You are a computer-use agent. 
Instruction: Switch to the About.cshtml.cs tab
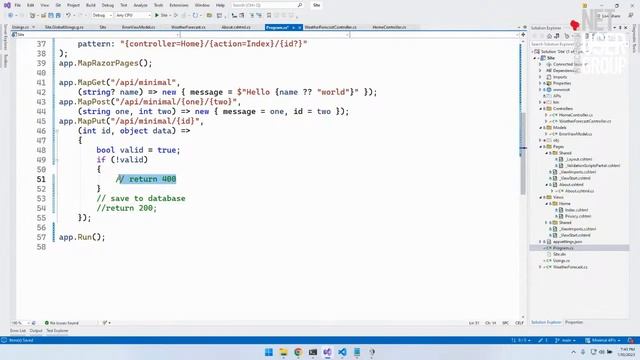coord(236,27)
